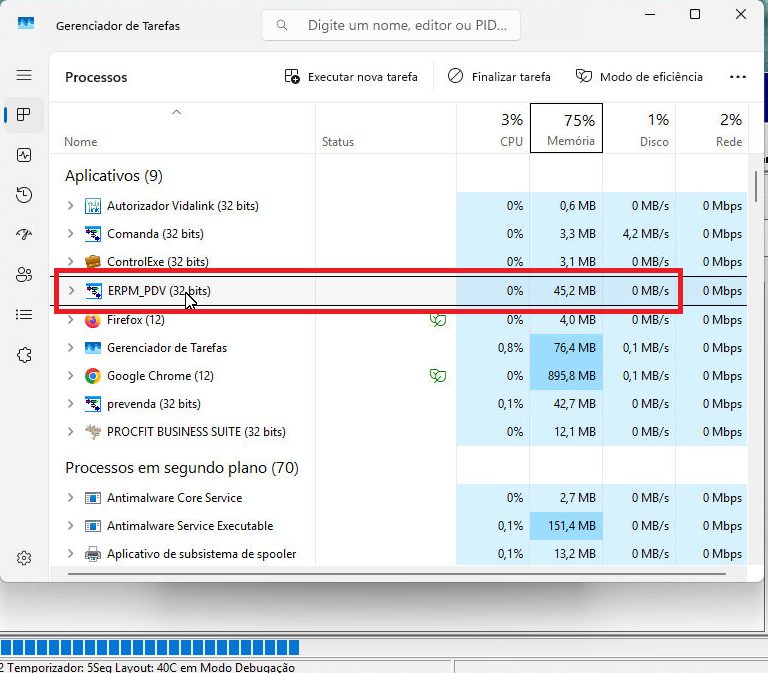Expand the ERPM_PDV process group

point(72,290)
